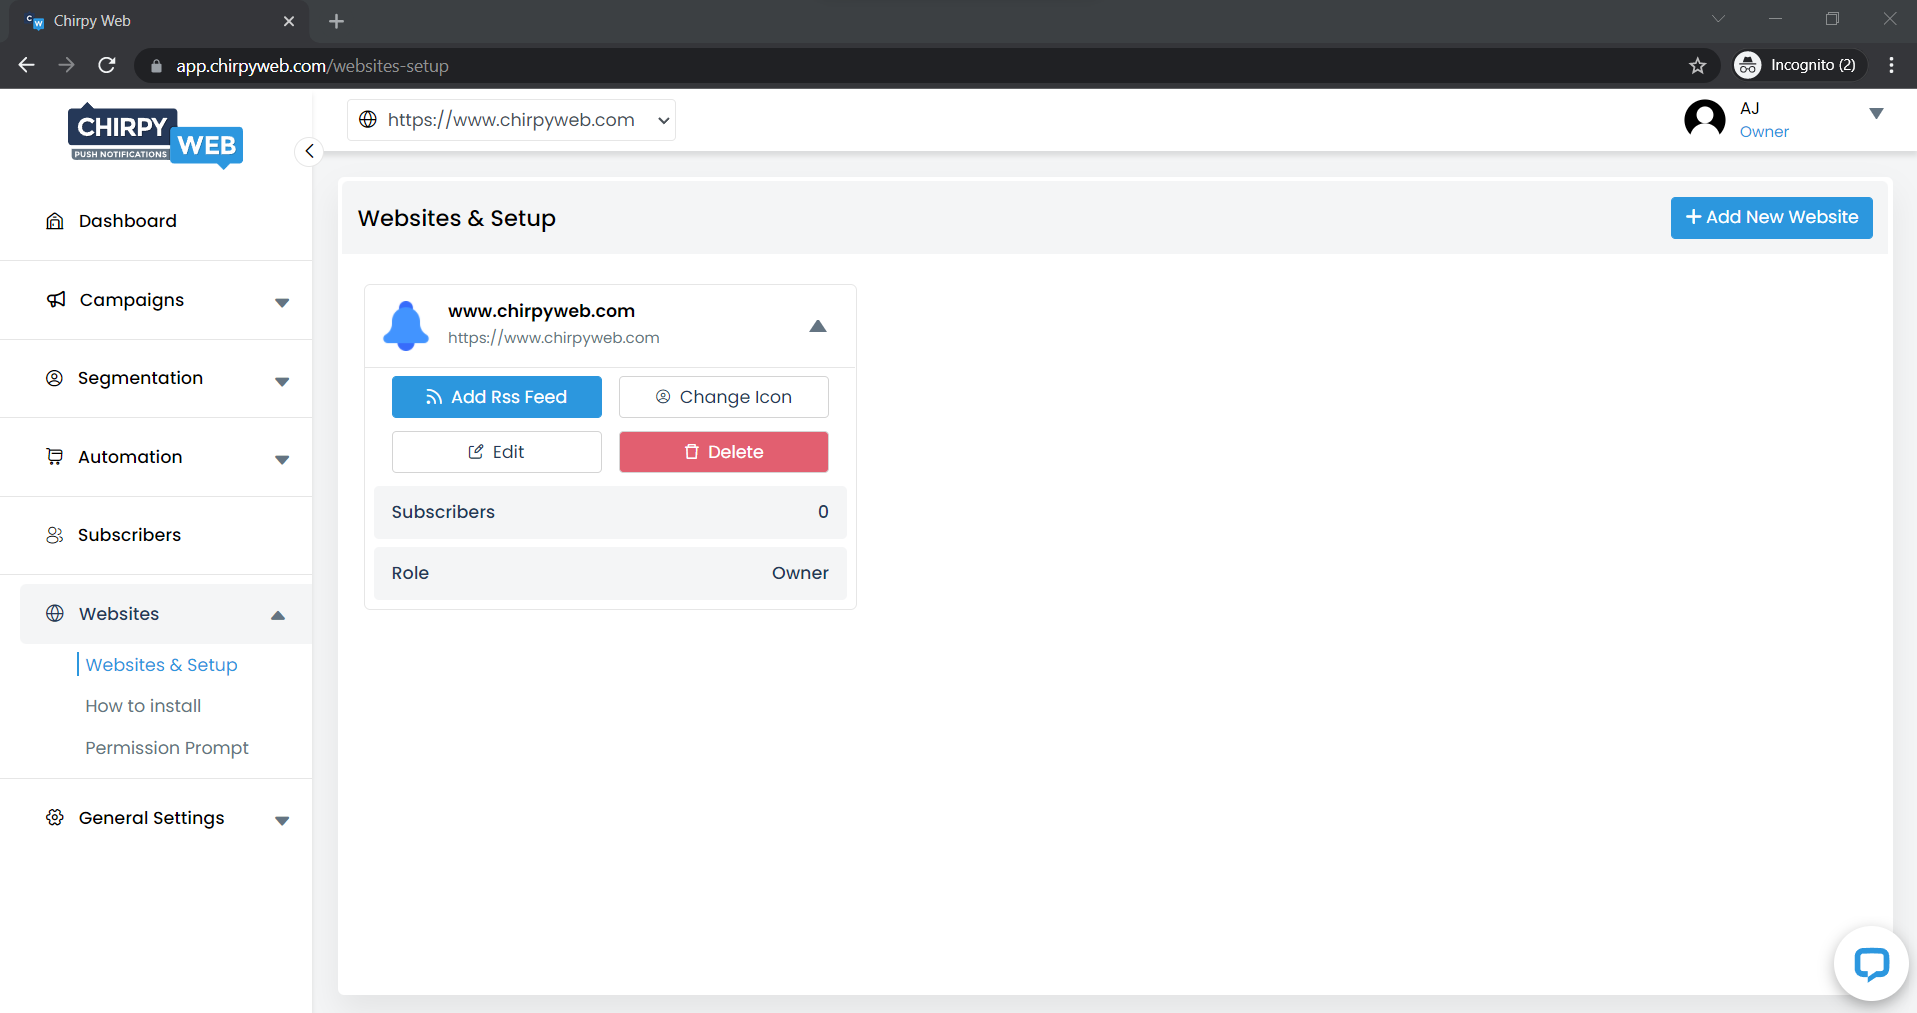1917x1013 pixels.
Task: Go to Websites & Setup submenu
Action: [161, 665]
